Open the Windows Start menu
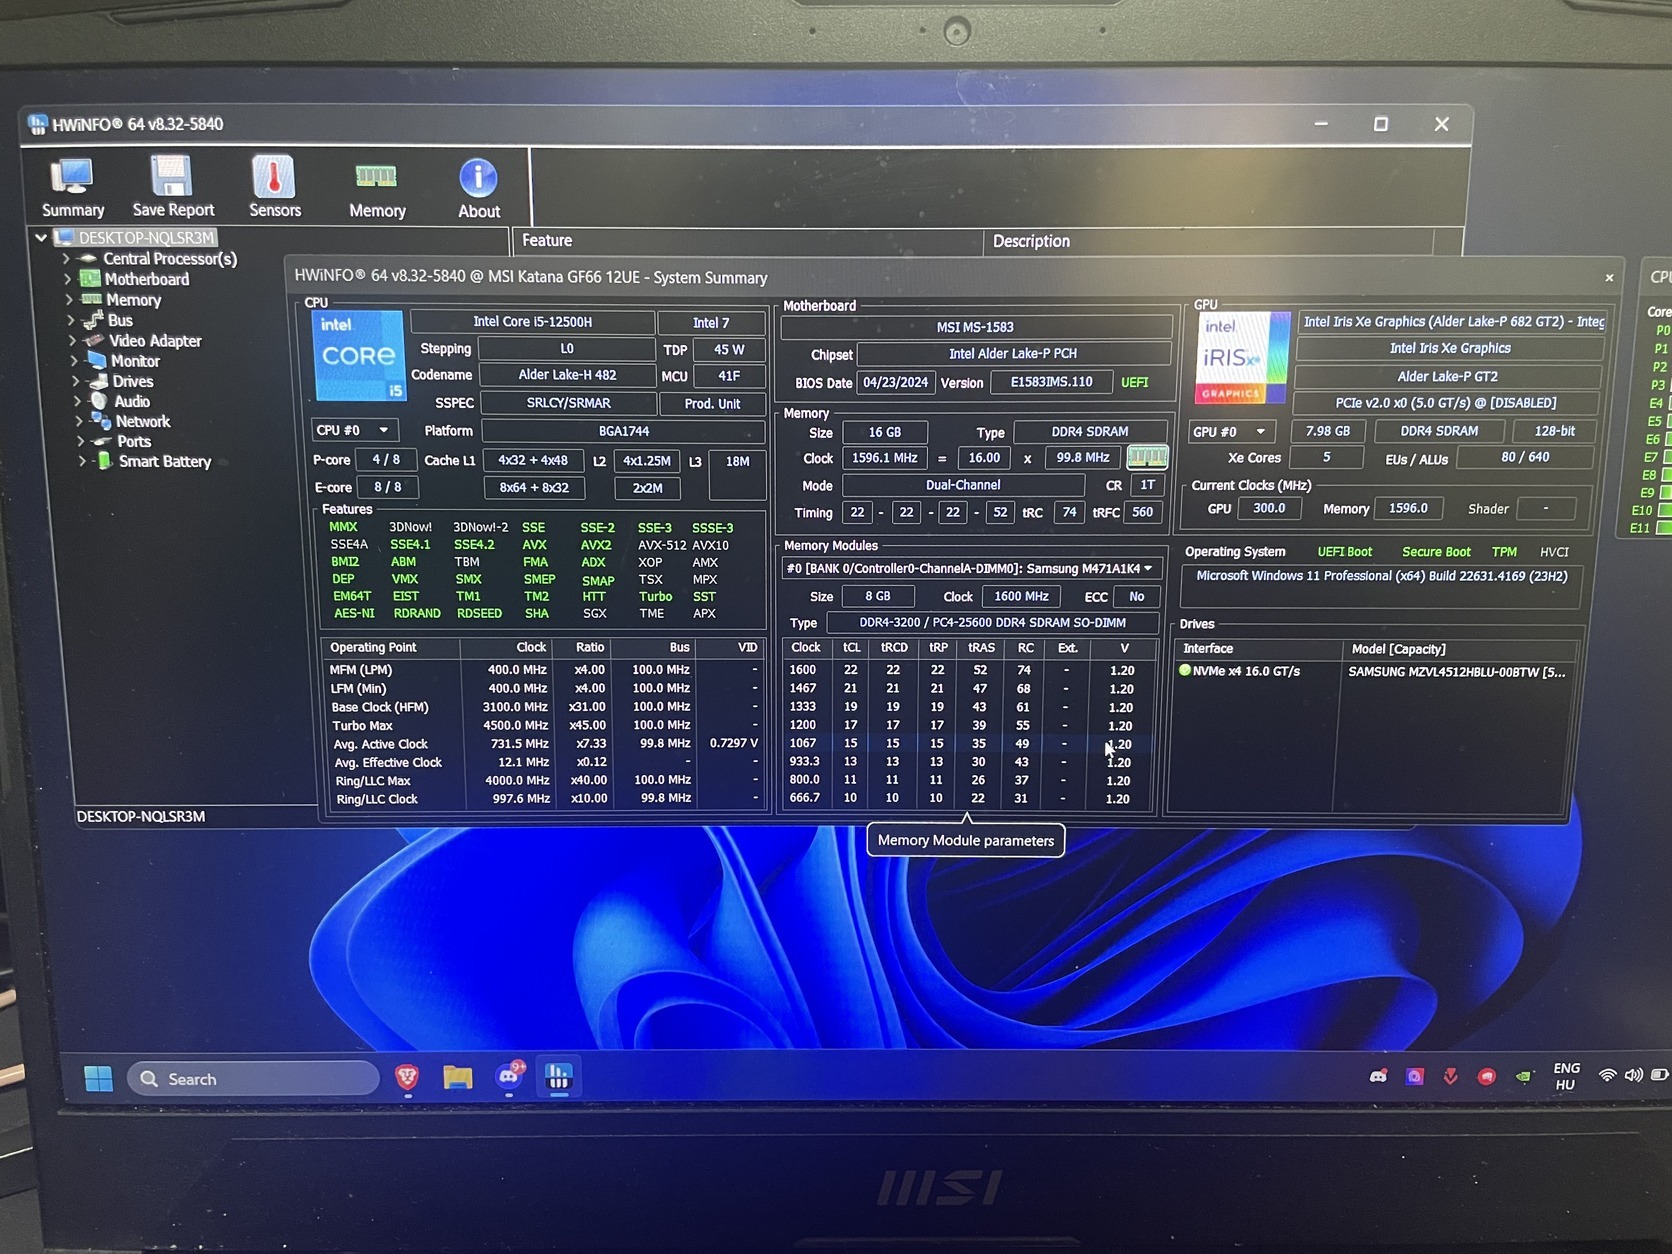The image size is (1672, 1254). coord(99,1079)
